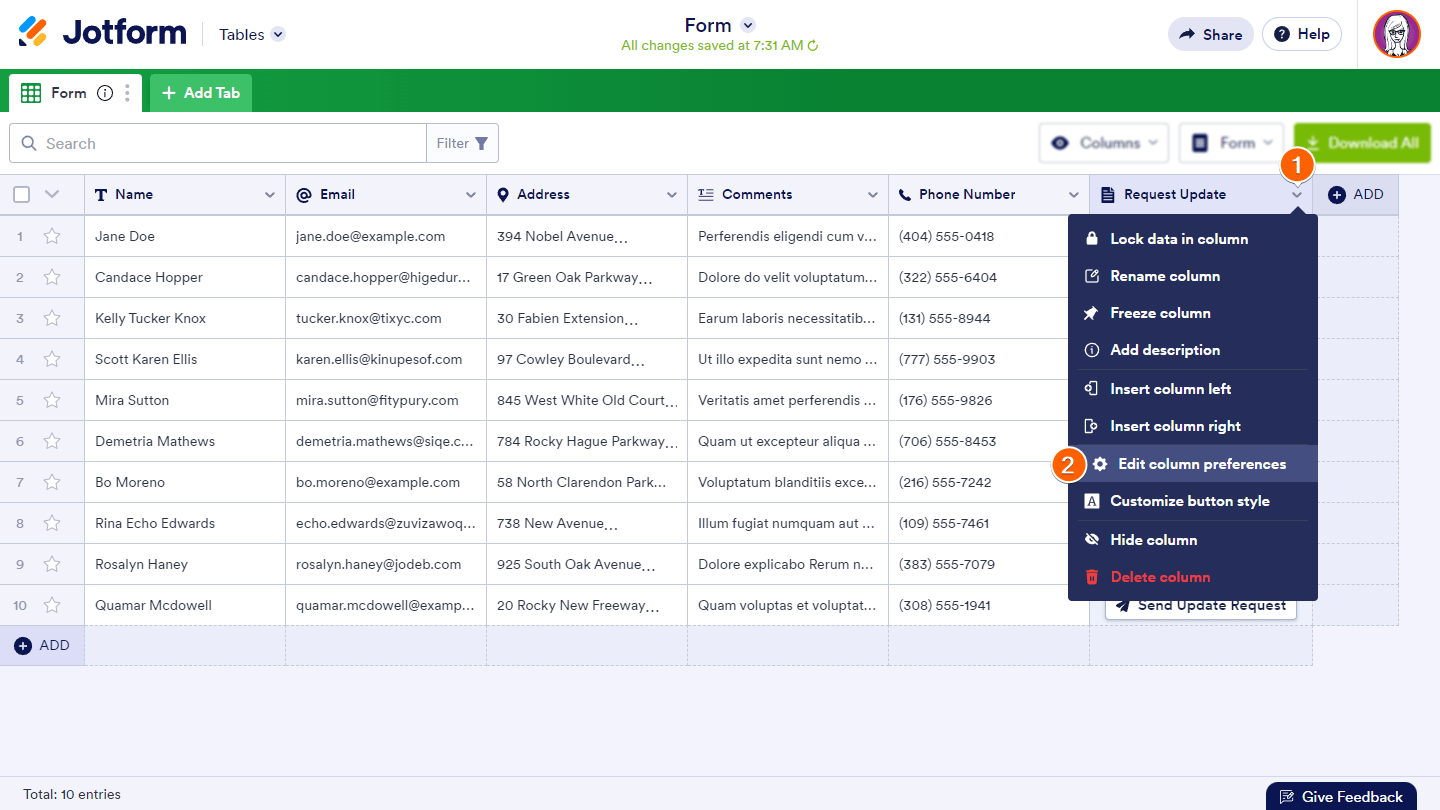Click the Add Tab button
The height and width of the screenshot is (810, 1440).
(x=201, y=93)
